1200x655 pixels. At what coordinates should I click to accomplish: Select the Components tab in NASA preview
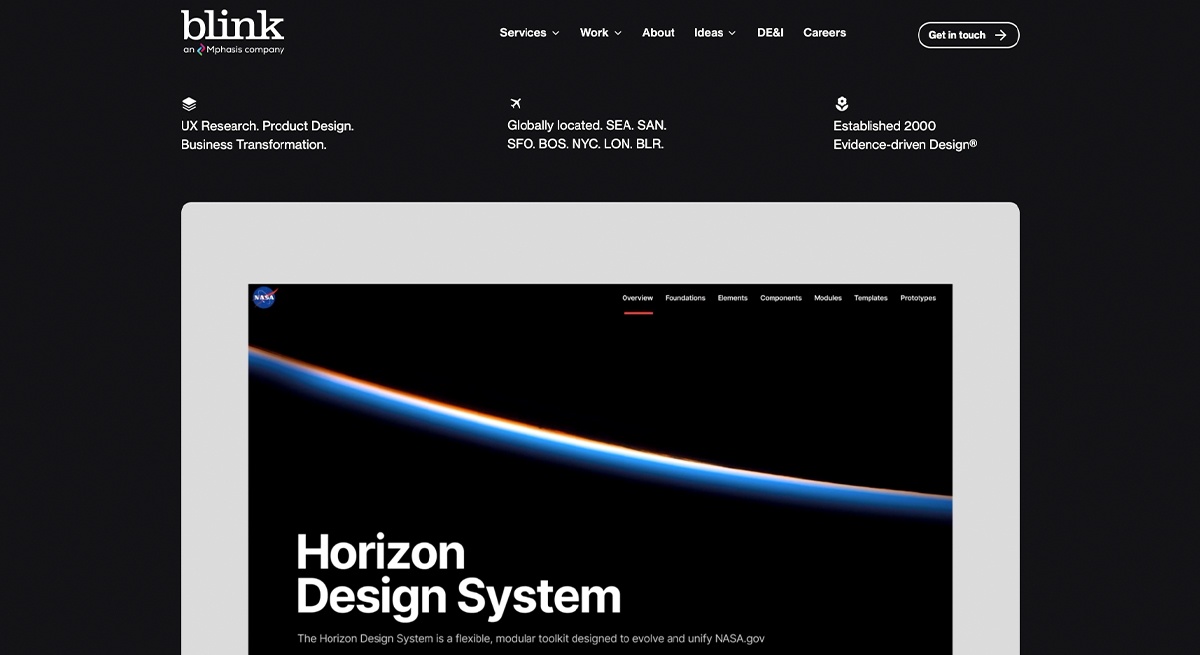point(781,298)
